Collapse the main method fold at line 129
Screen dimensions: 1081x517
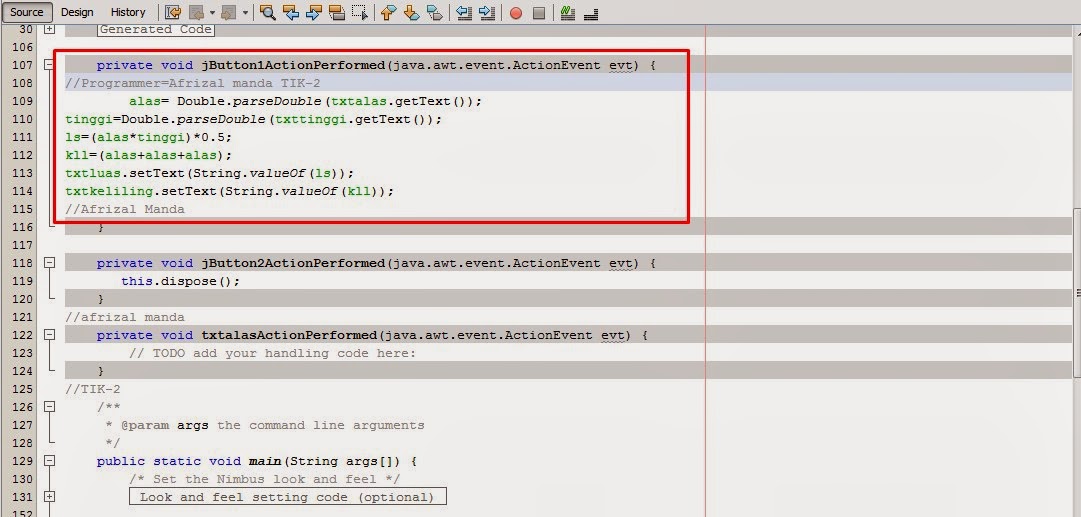tap(49, 460)
